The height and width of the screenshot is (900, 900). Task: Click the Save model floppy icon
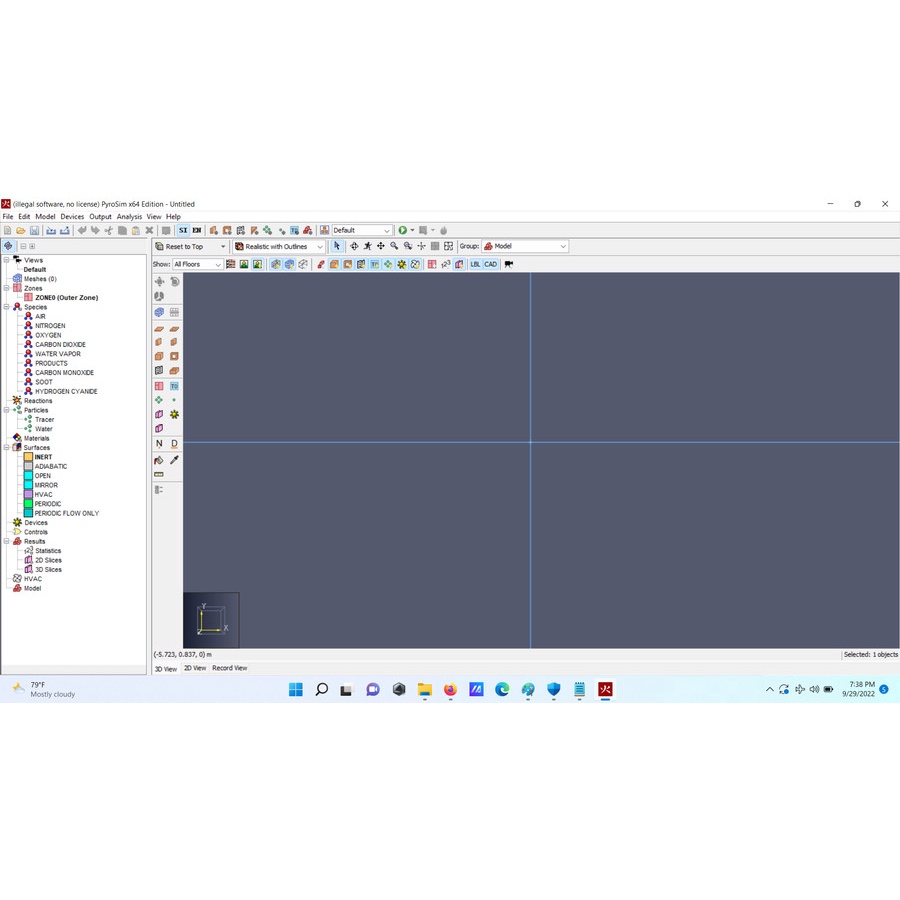click(x=34, y=231)
